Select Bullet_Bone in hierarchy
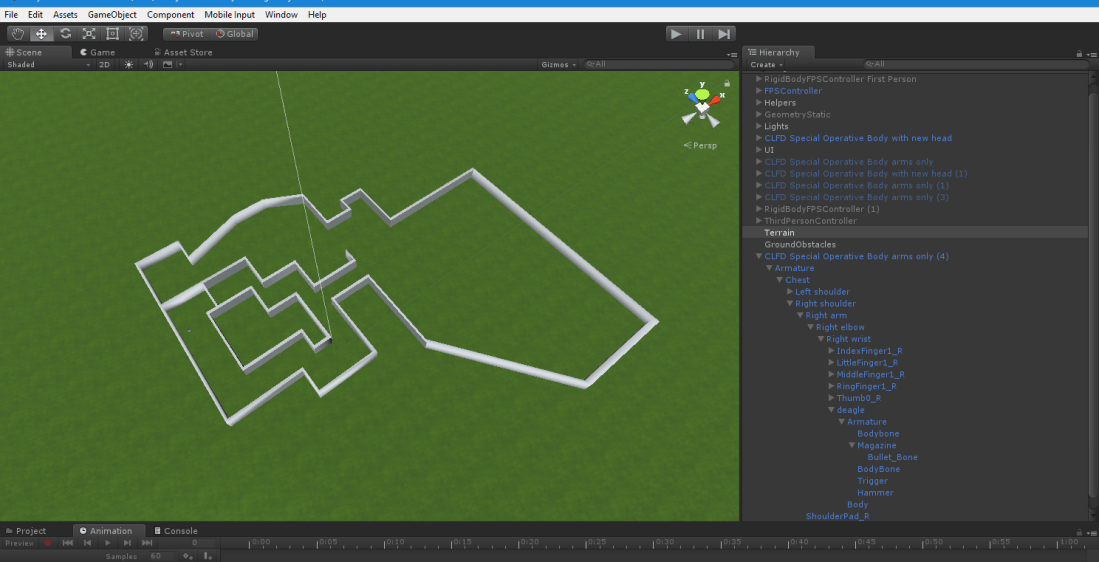Image resolution: width=1099 pixels, height=562 pixels. (892, 457)
